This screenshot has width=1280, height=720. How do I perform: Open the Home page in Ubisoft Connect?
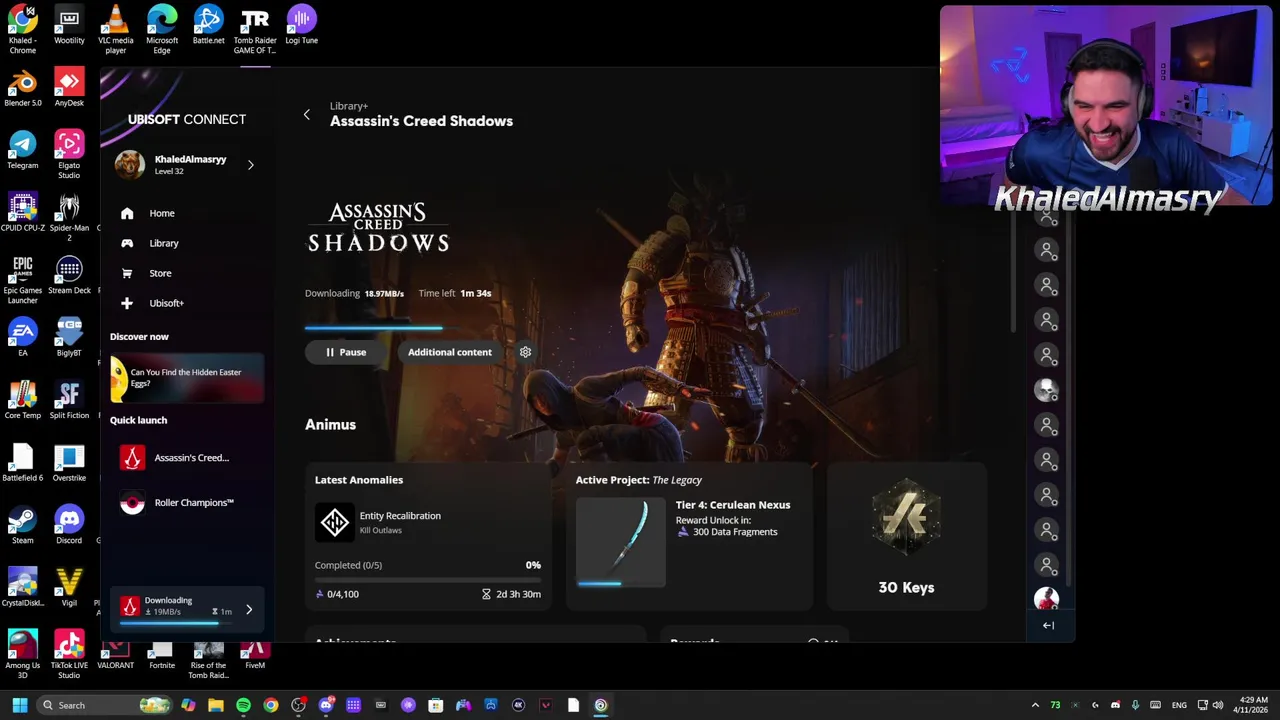point(148,213)
